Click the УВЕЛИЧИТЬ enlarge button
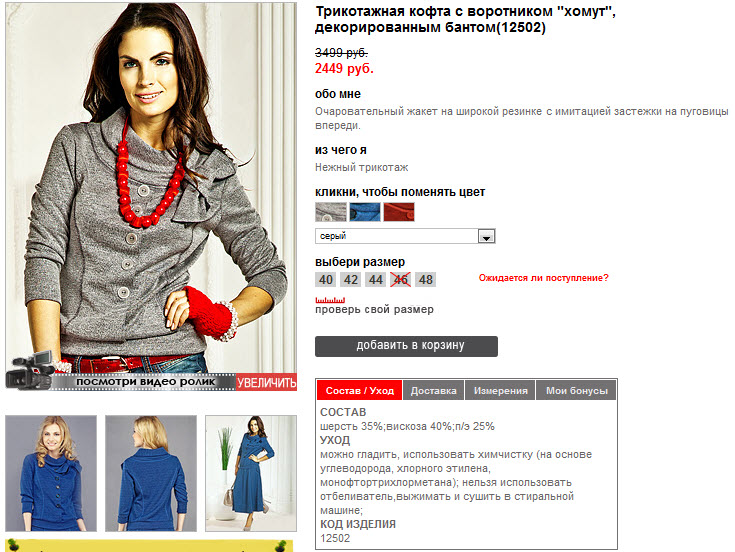The width and height of the screenshot is (735, 552). coord(266,382)
